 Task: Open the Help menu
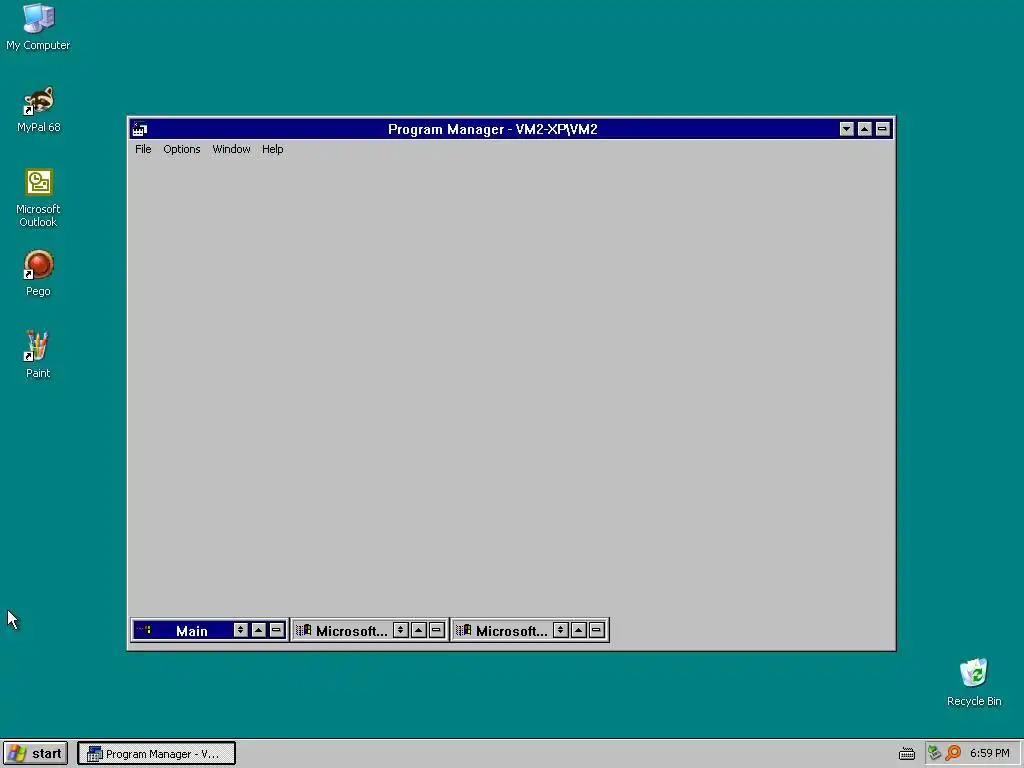272,149
